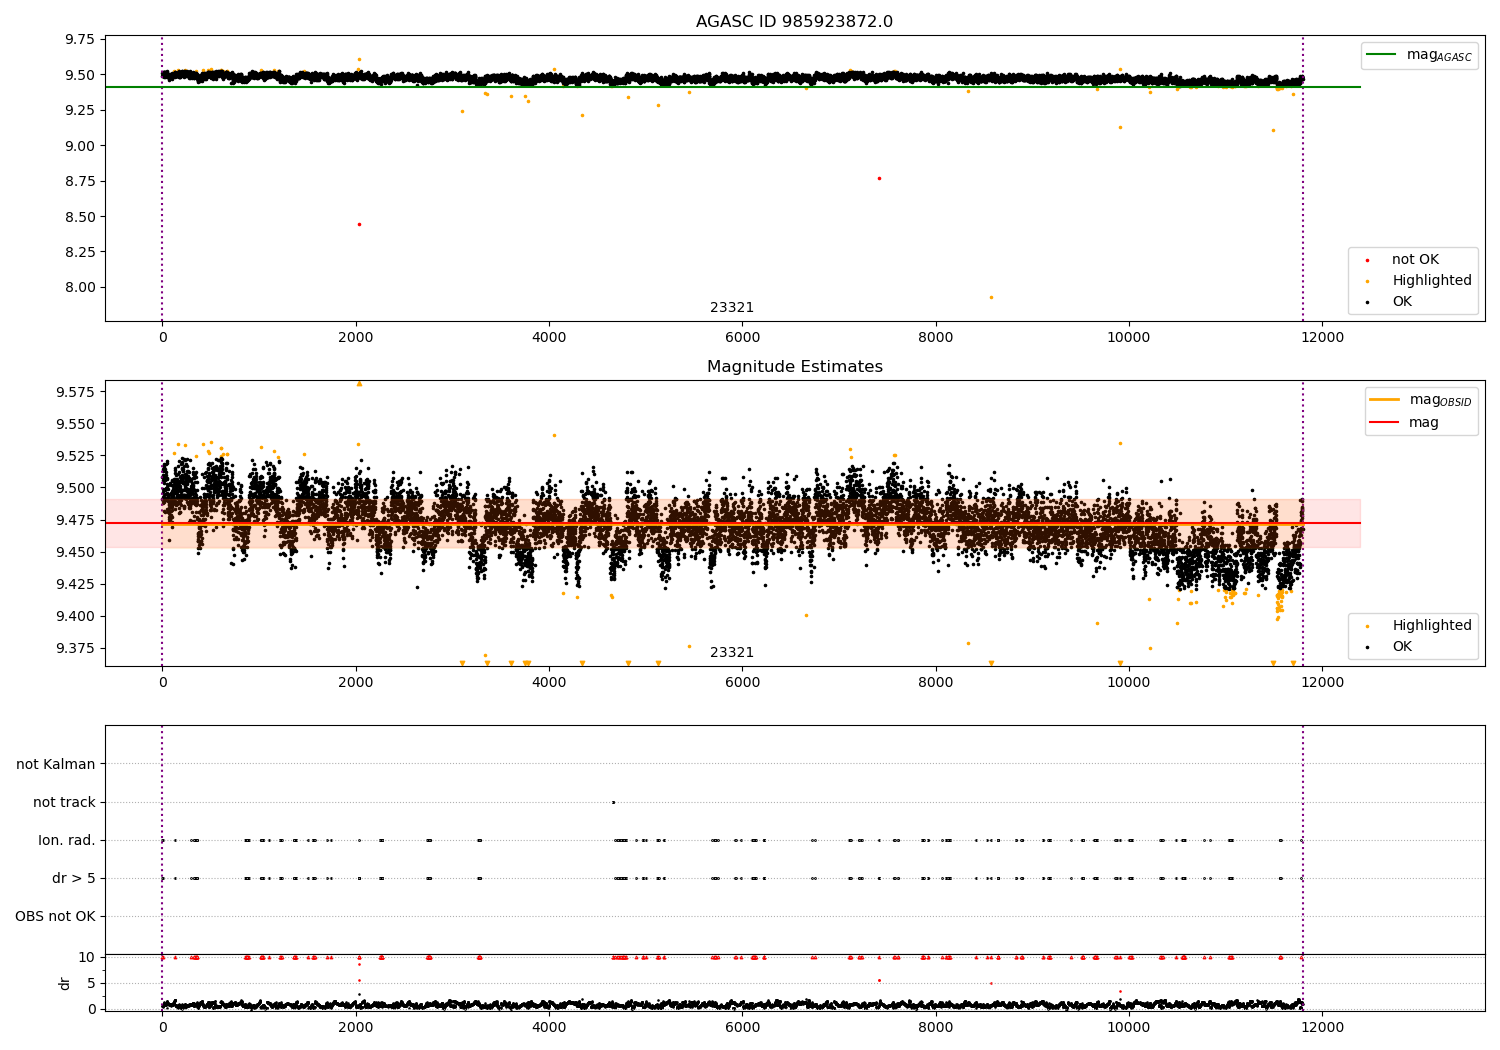Select the "not OK" red legend entry
Viewport: 1500px width, 1050px height.
[x=1413, y=260]
